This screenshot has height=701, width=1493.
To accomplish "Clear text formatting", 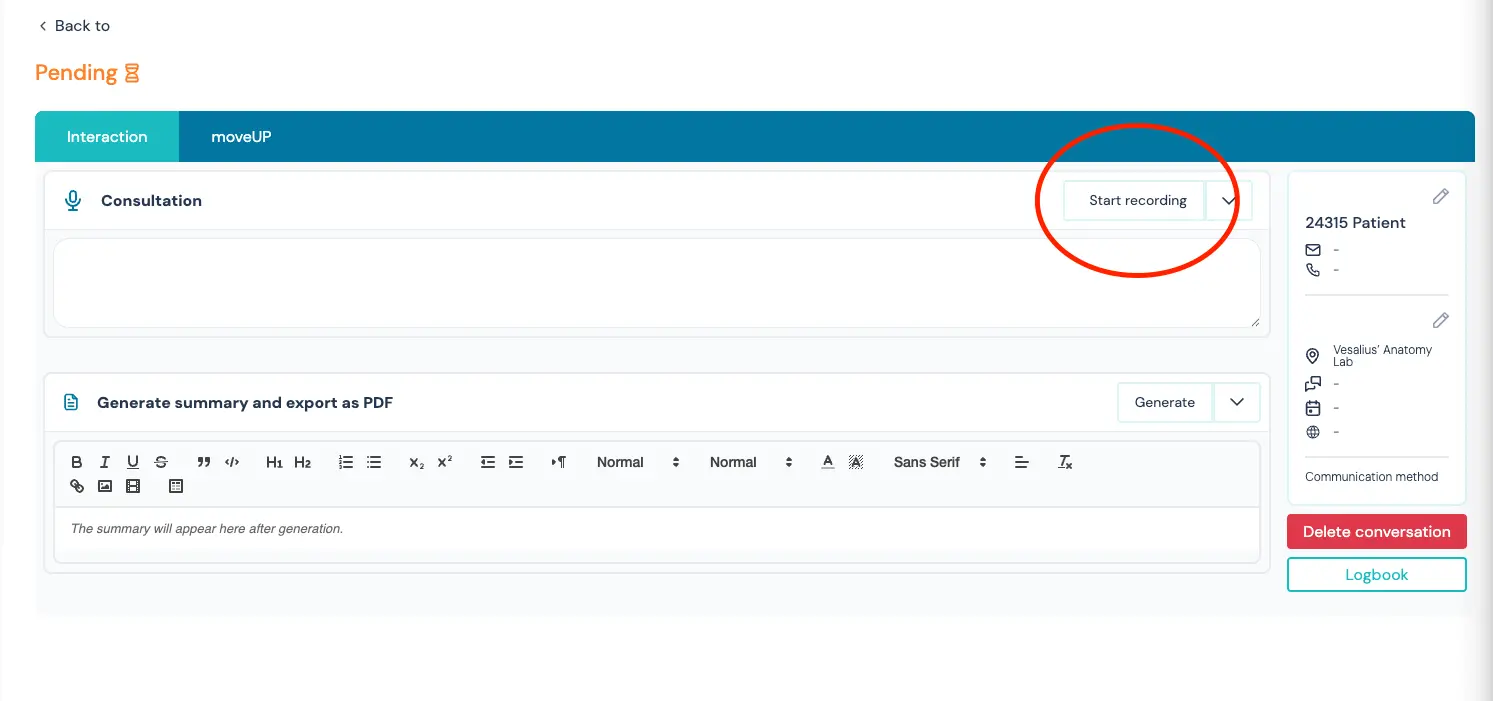I will [x=1065, y=462].
